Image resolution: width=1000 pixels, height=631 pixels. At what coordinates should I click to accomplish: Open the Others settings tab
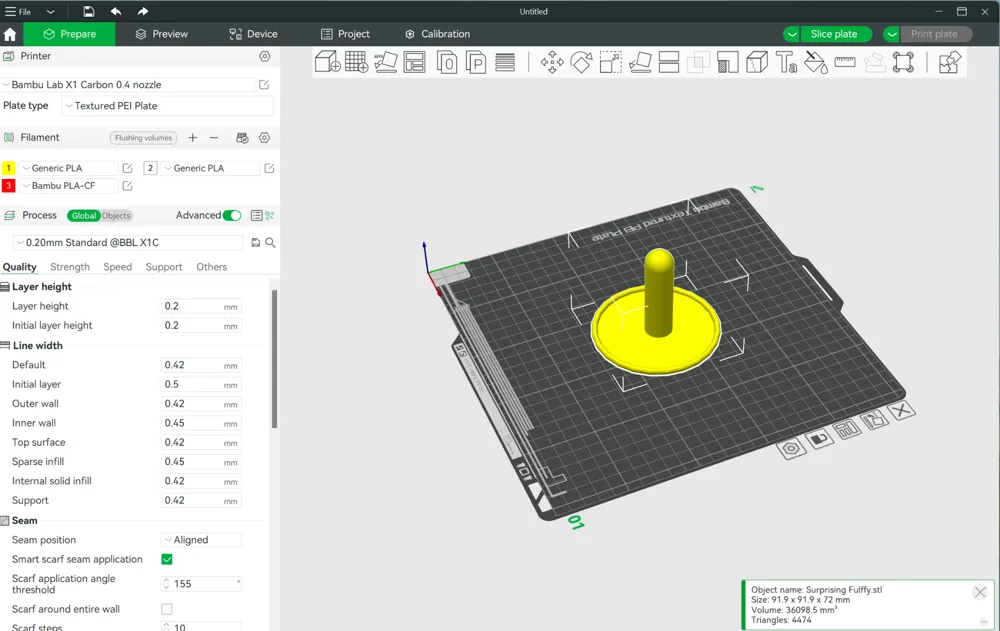tap(212, 267)
